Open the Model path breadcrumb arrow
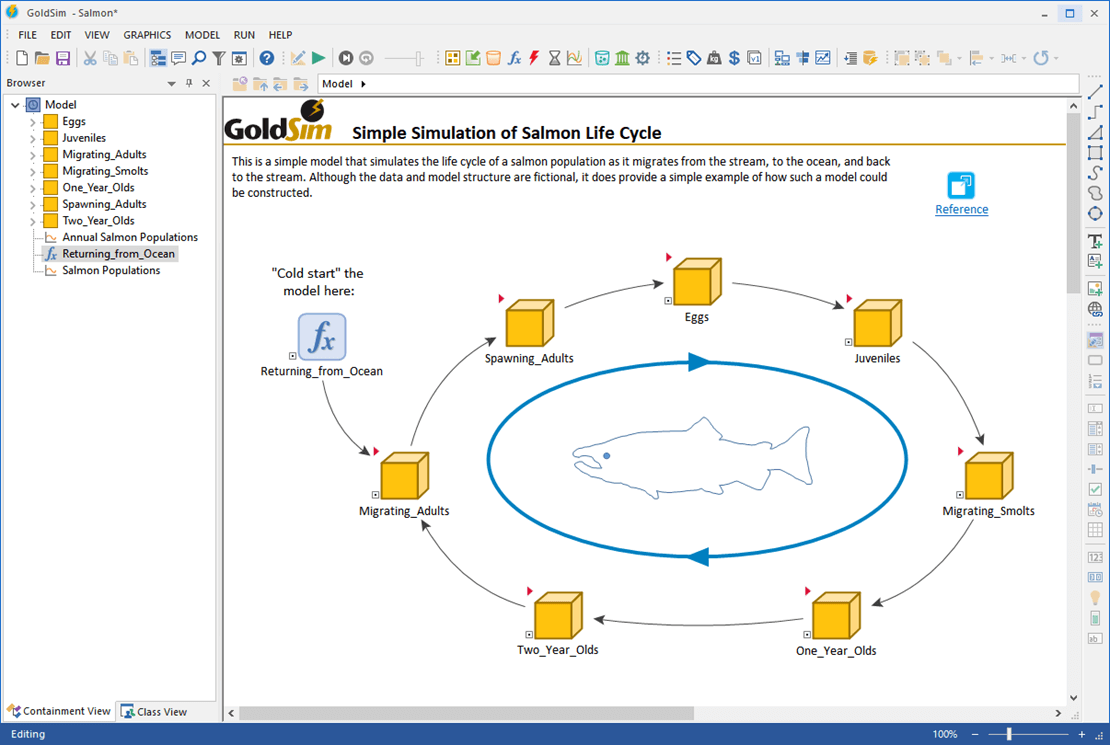 (363, 84)
